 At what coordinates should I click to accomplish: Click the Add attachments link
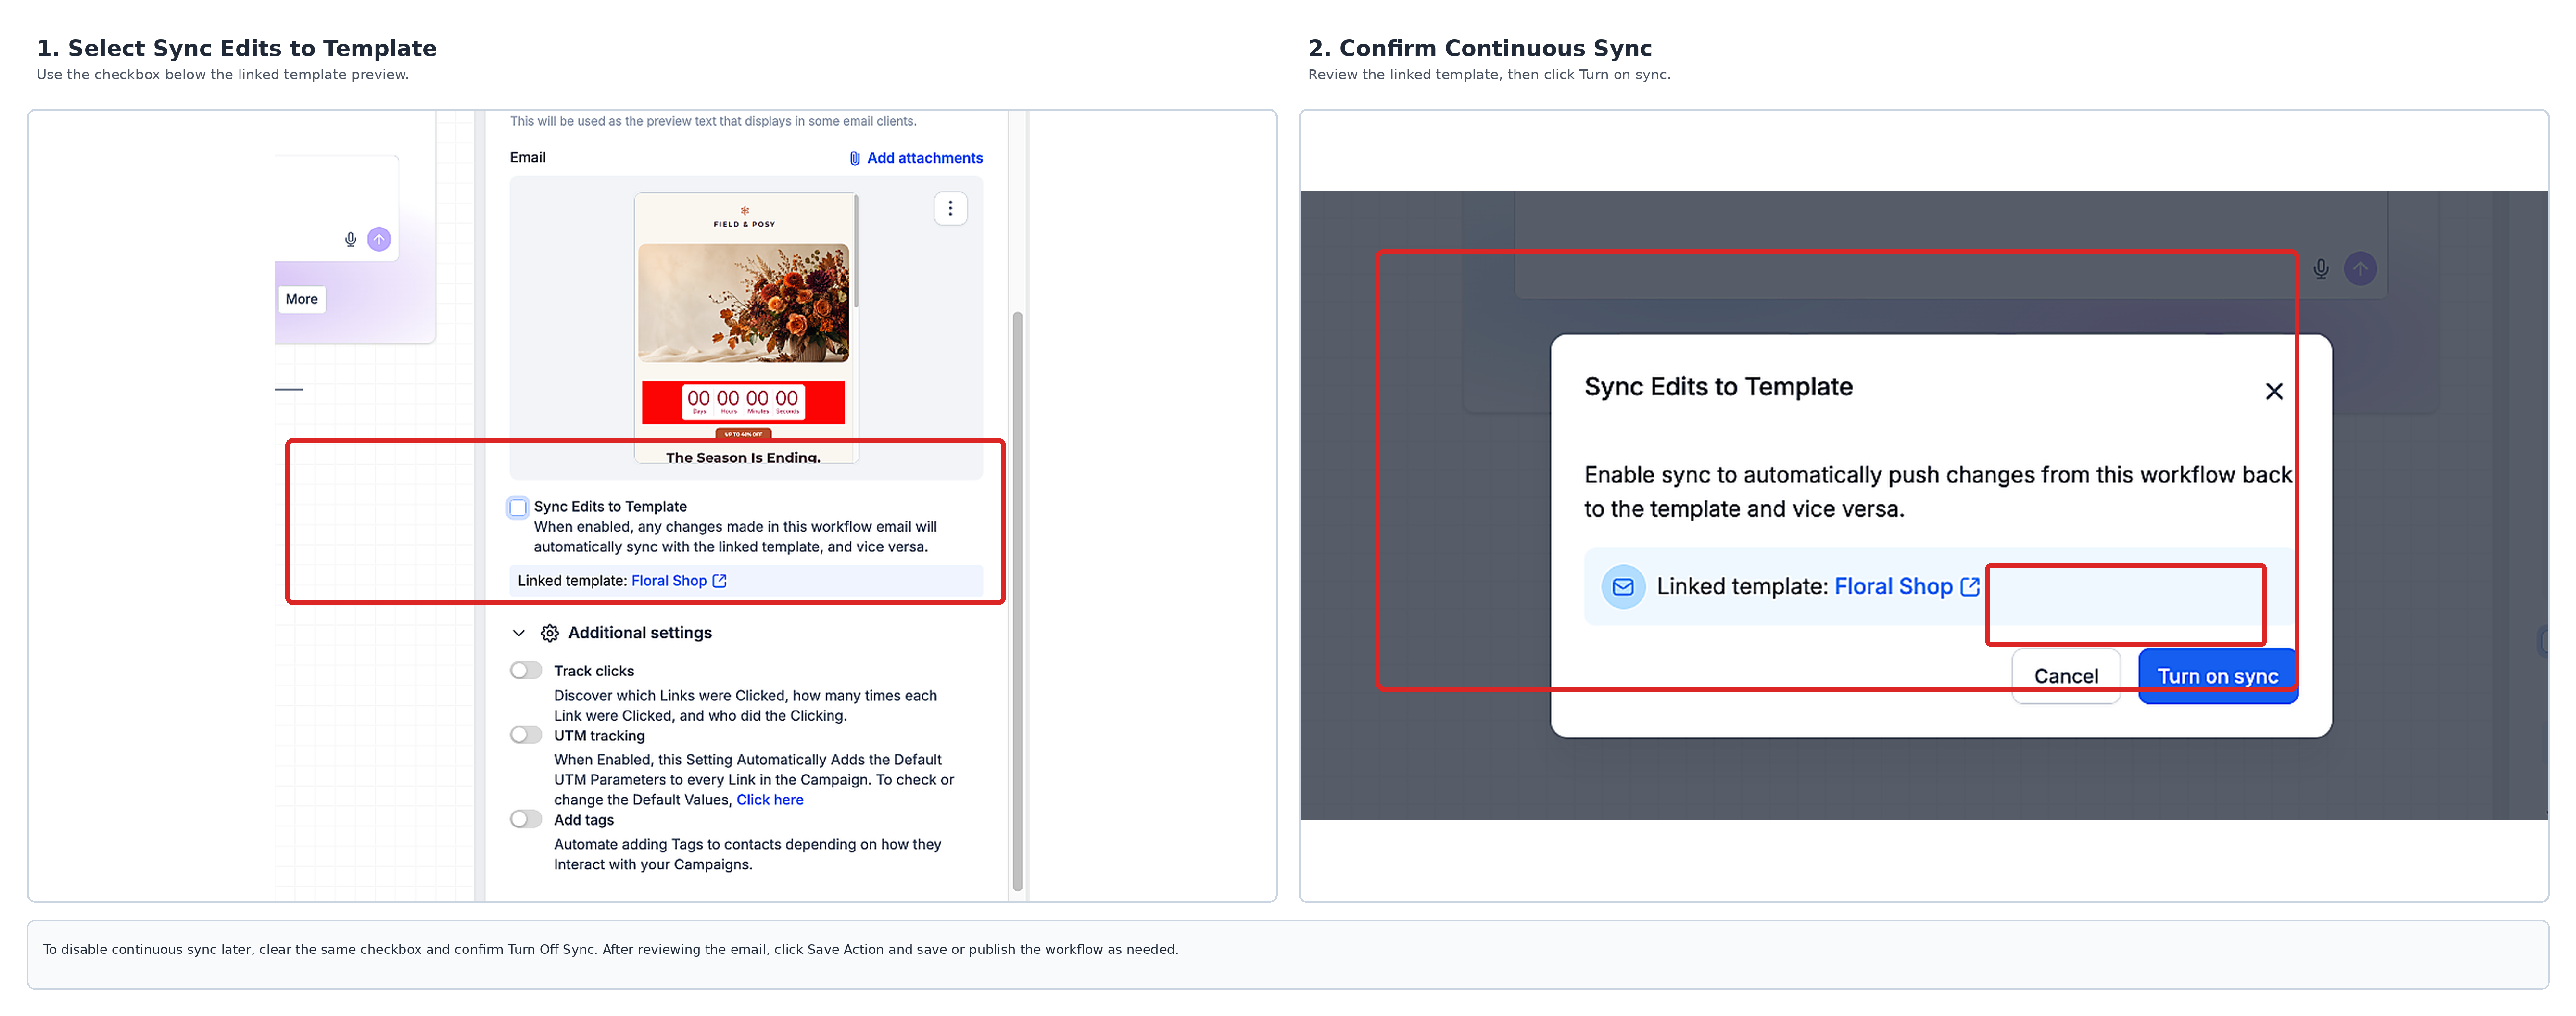pos(916,158)
